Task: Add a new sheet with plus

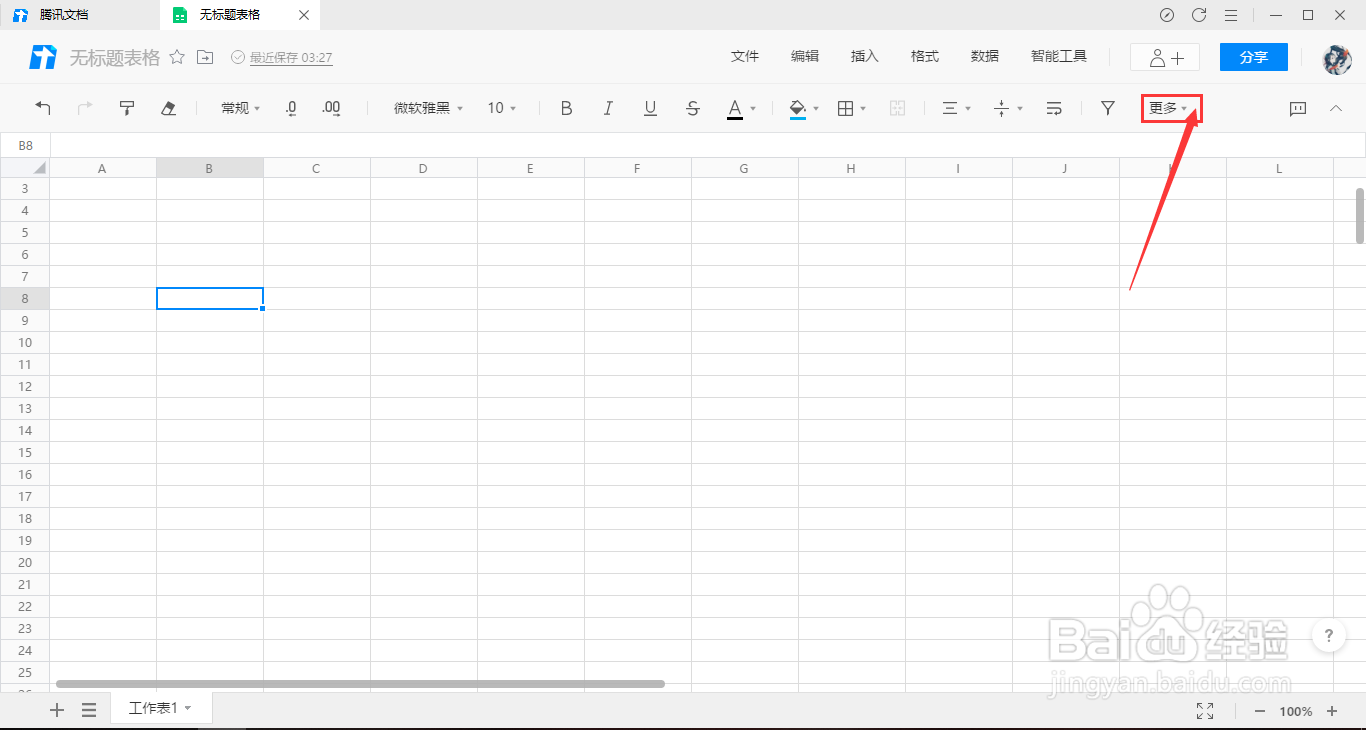Action: coord(57,710)
